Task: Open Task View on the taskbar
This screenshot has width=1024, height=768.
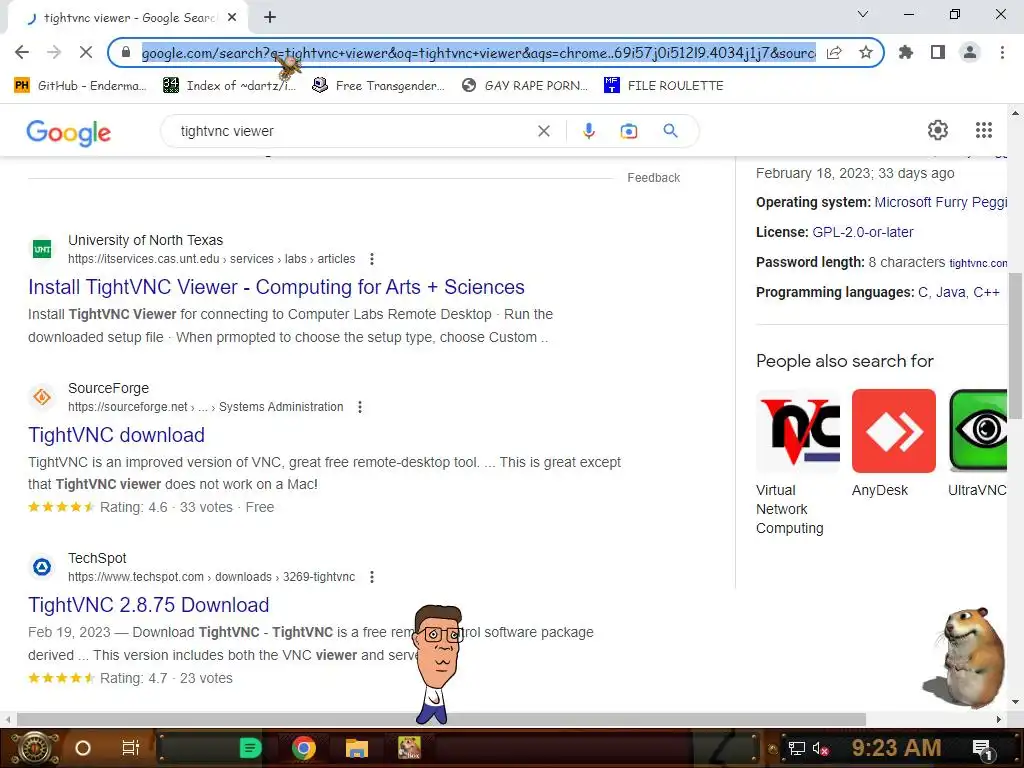Action: pos(131,748)
